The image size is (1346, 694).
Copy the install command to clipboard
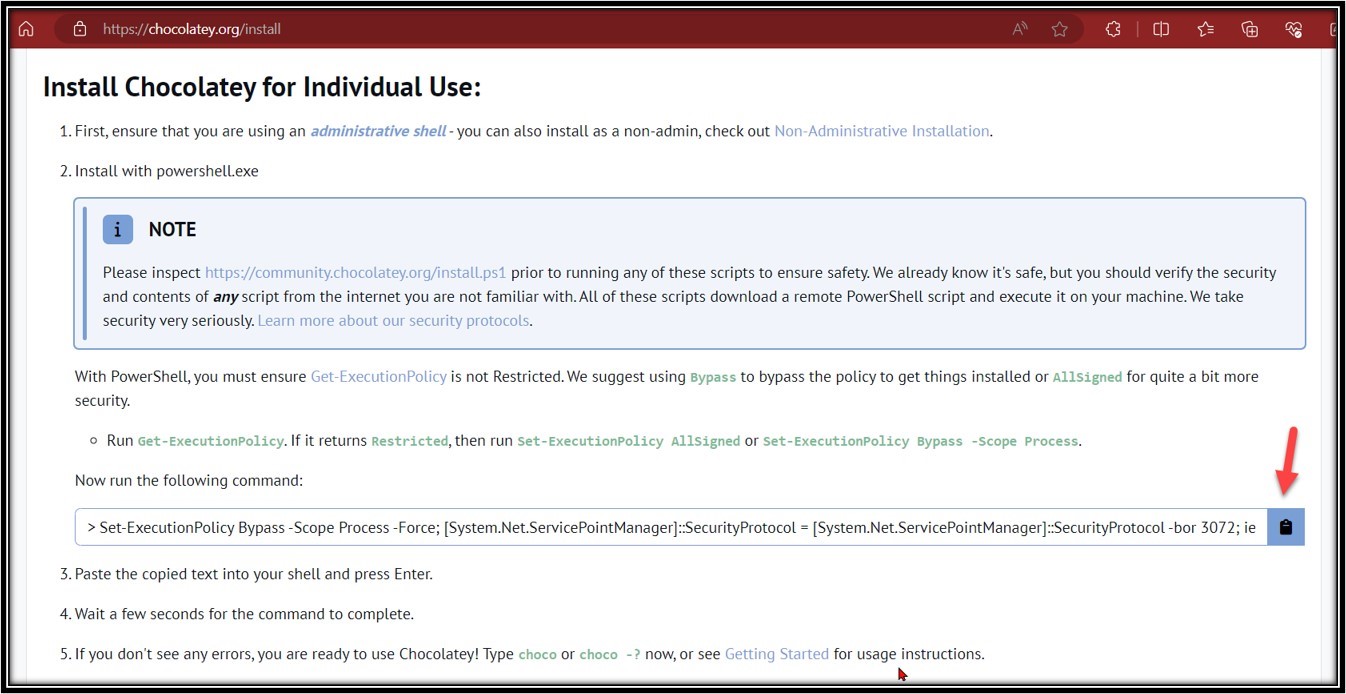[1286, 527]
